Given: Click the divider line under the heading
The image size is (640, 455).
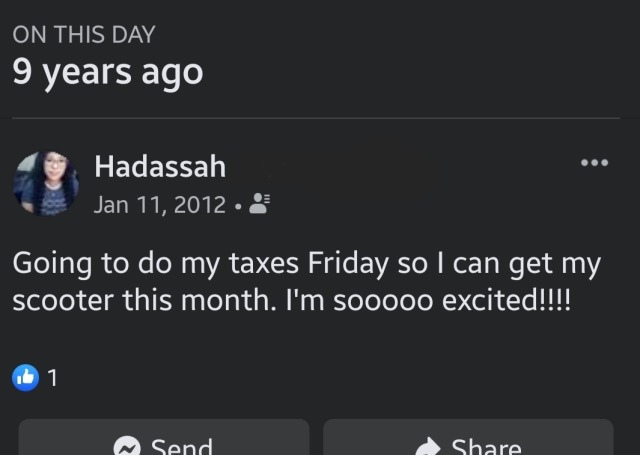Looking at the screenshot, I should pos(320,118).
